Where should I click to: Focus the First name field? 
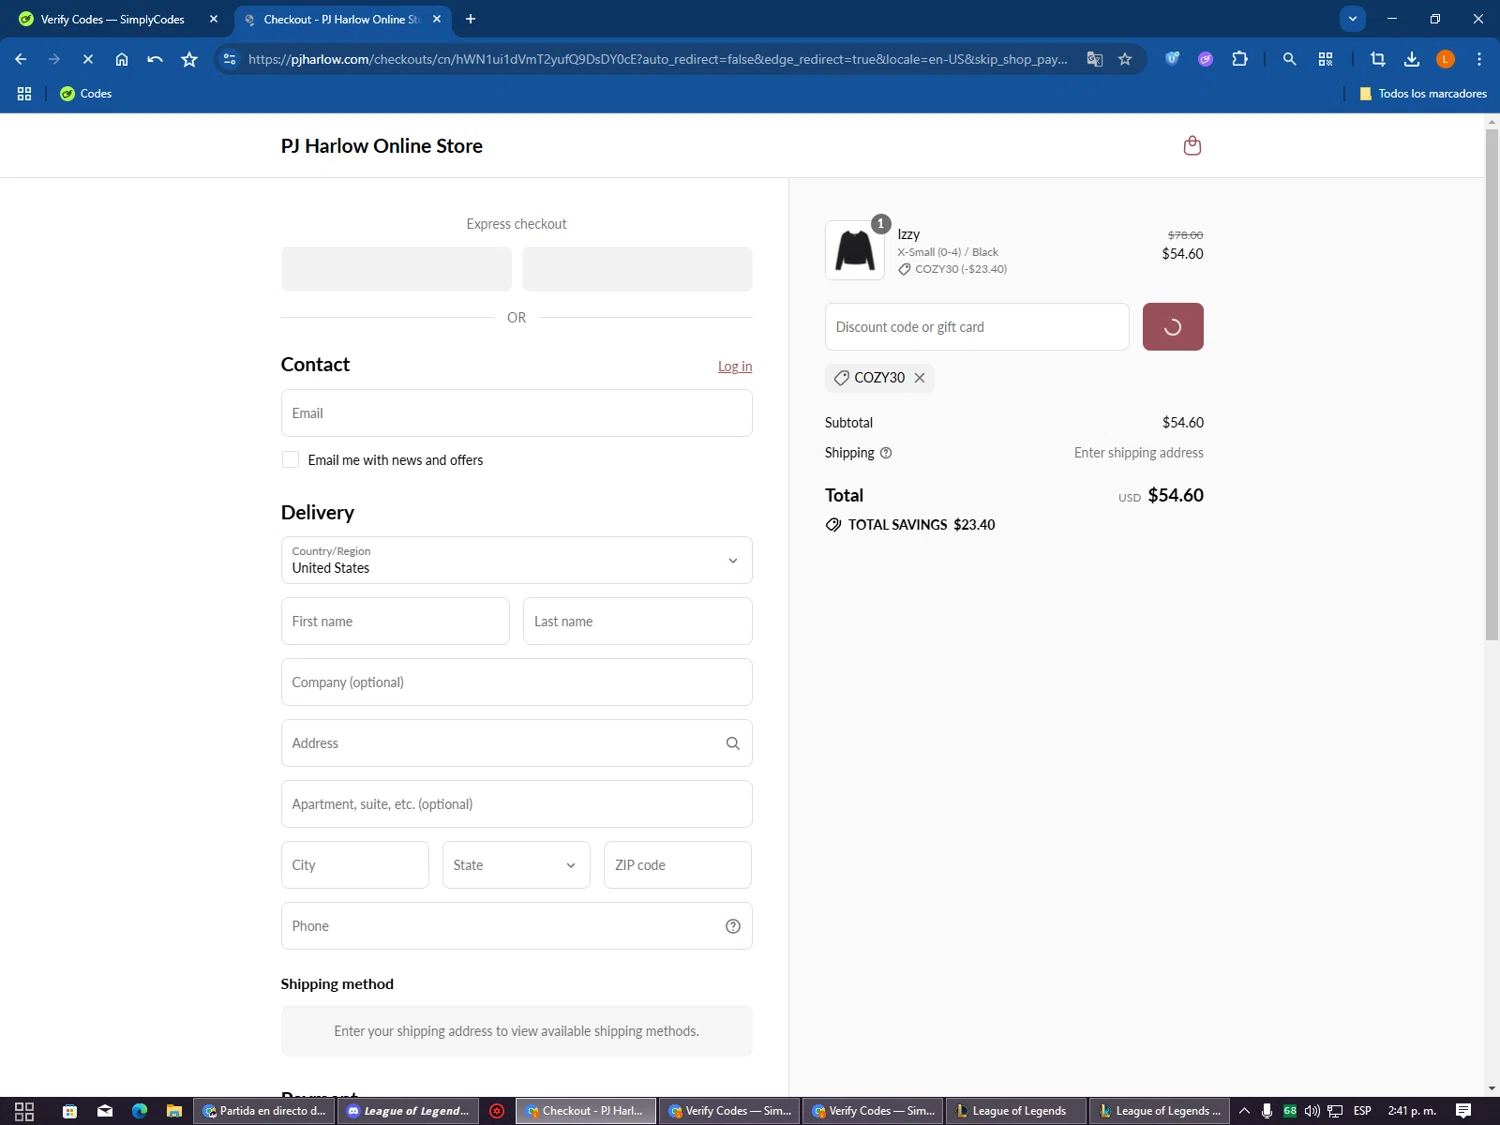395,621
